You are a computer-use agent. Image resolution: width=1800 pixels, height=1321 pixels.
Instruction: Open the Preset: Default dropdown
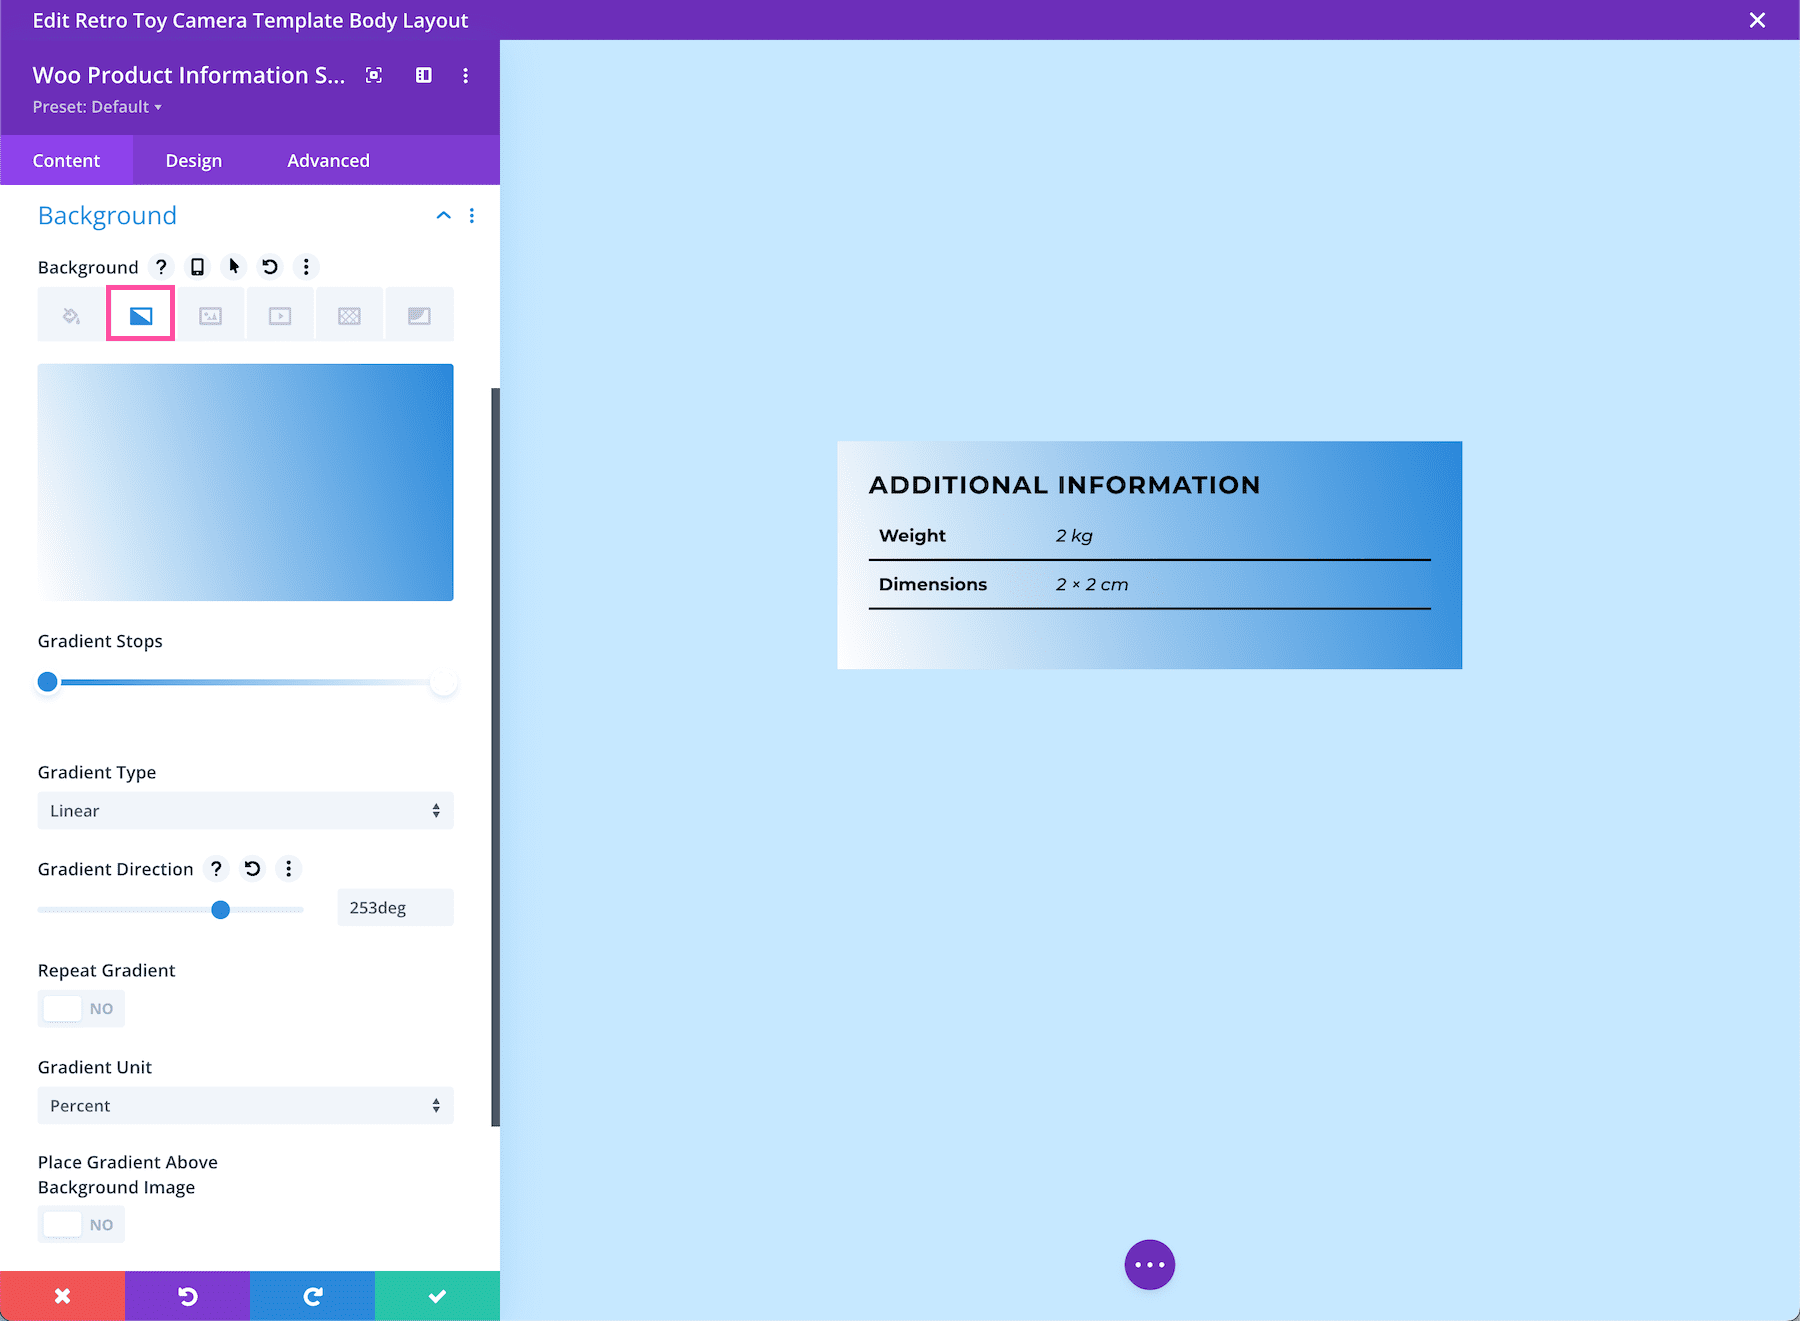97,106
